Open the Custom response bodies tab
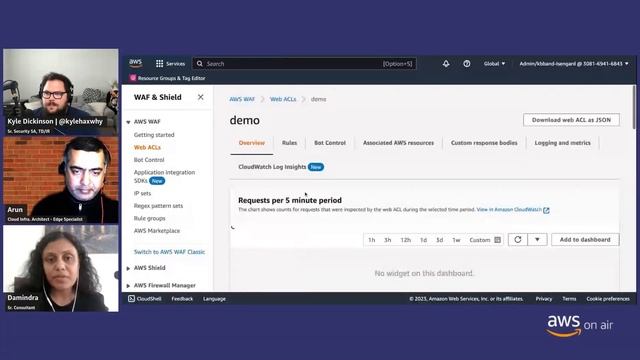 (484, 143)
